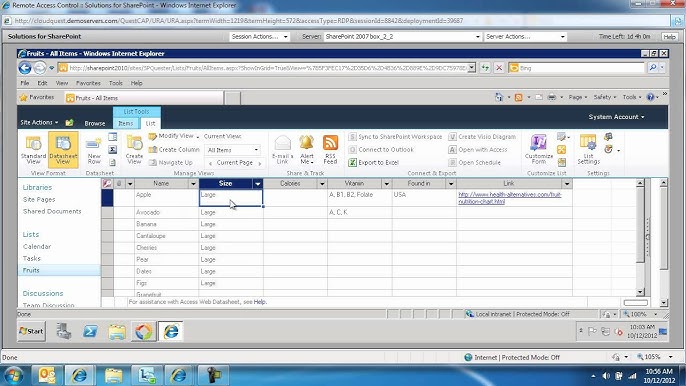Click Export to Excel
Image resolution: width=686 pixels, height=386 pixels.
[374, 162]
